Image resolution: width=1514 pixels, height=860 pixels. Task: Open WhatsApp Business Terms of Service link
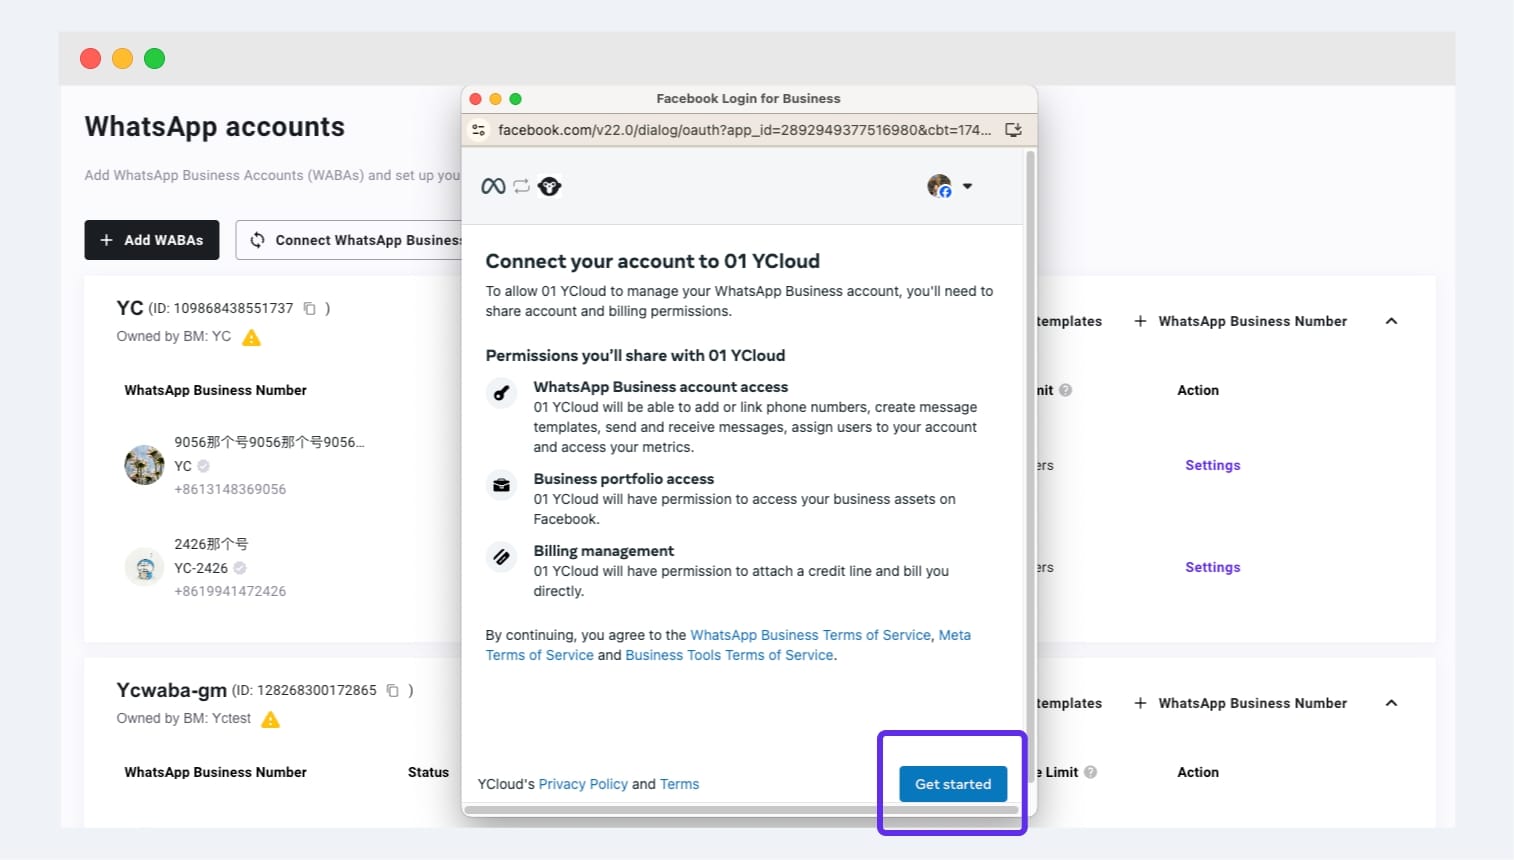810,635
